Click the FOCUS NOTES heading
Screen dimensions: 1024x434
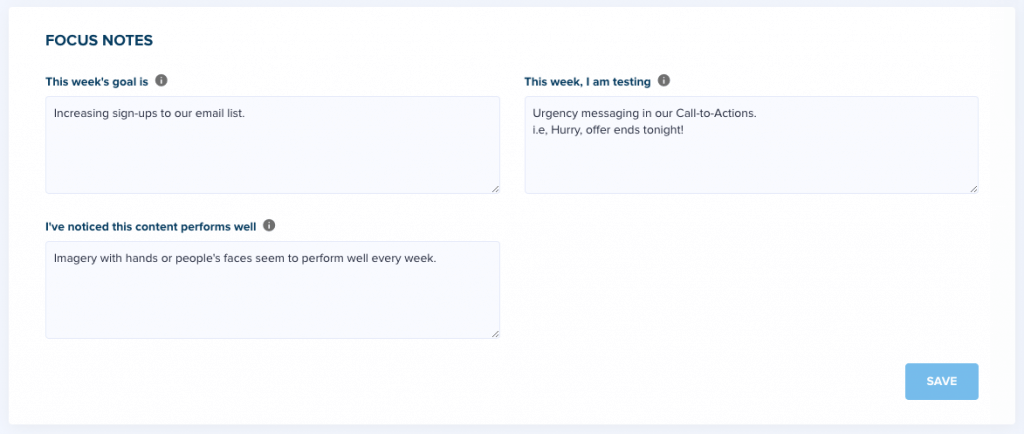point(99,40)
